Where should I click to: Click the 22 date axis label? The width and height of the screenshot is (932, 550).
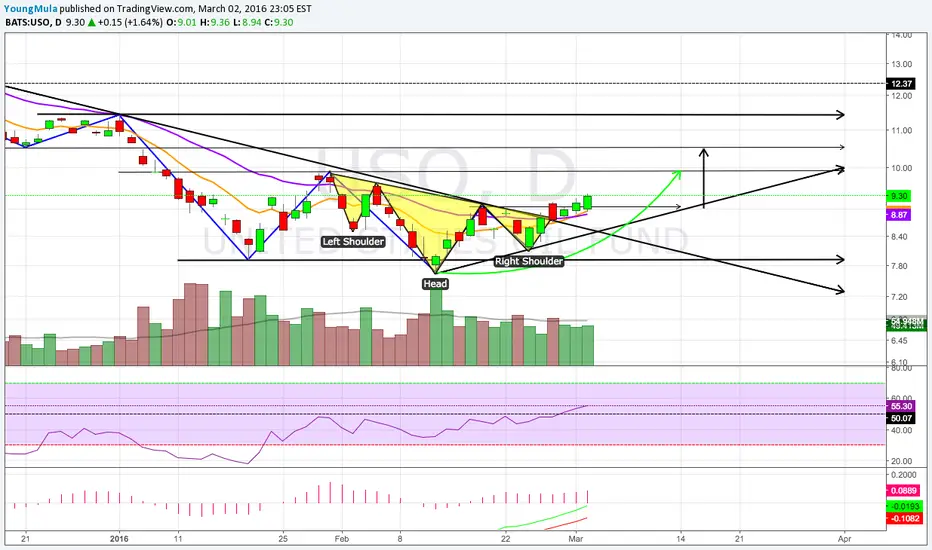[x=505, y=539]
